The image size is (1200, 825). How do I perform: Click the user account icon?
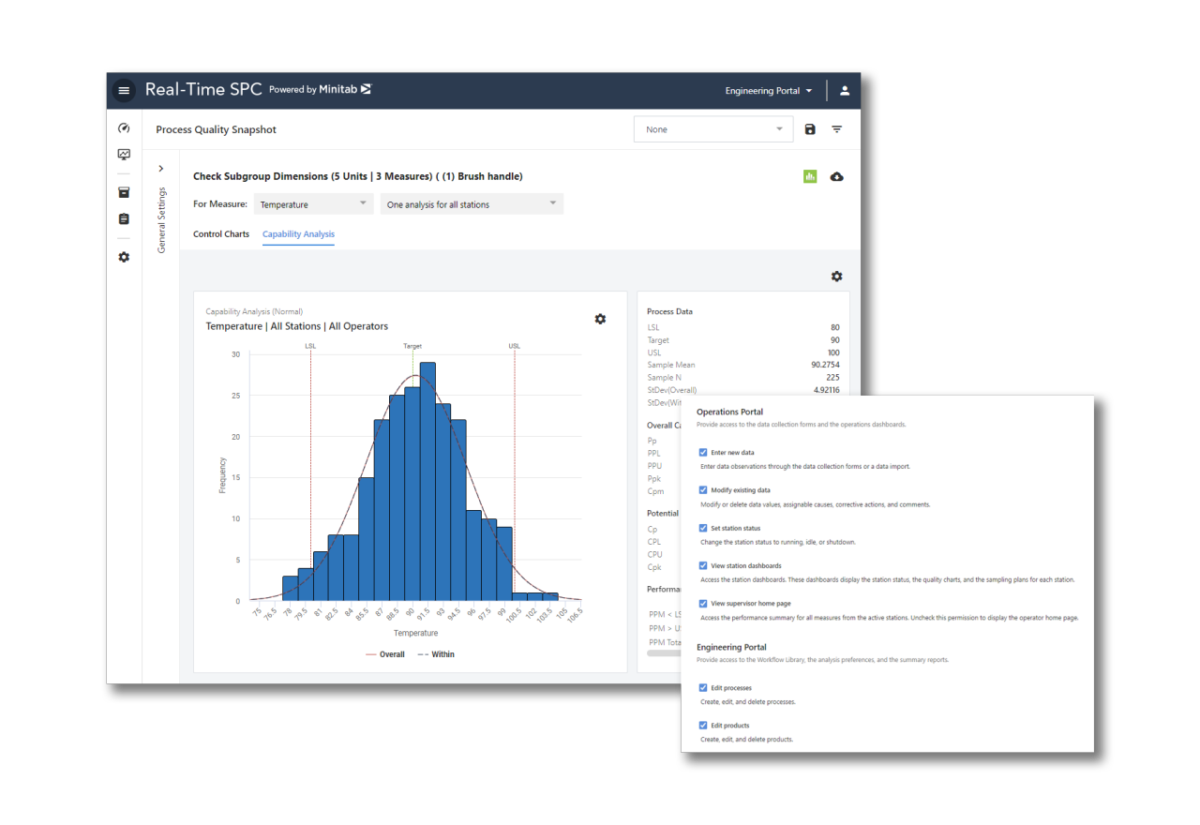point(844,90)
